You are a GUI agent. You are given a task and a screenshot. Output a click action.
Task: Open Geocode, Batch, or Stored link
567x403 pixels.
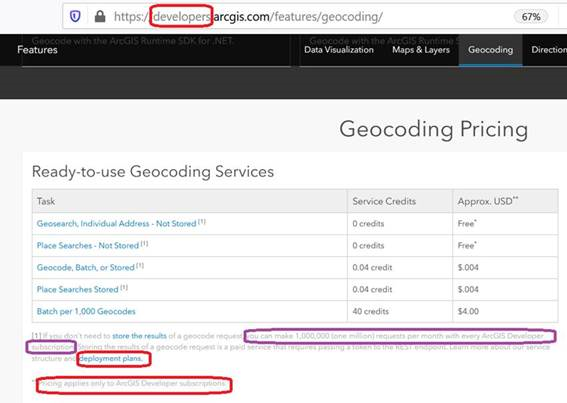(x=86, y=268)
